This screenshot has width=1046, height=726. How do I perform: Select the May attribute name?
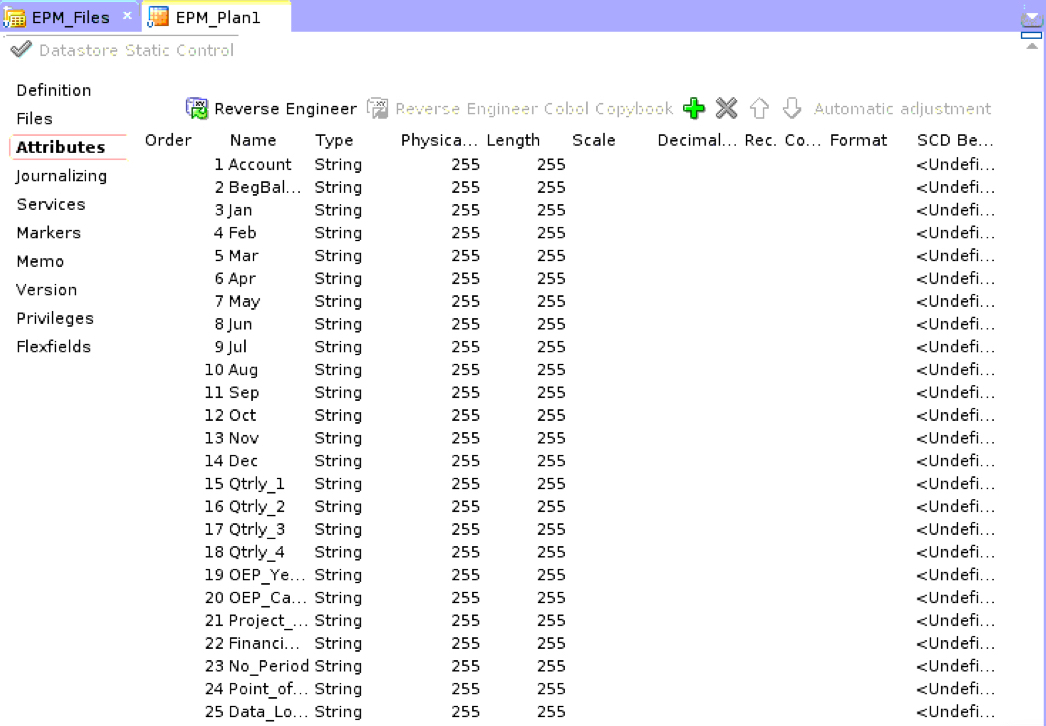244,302
